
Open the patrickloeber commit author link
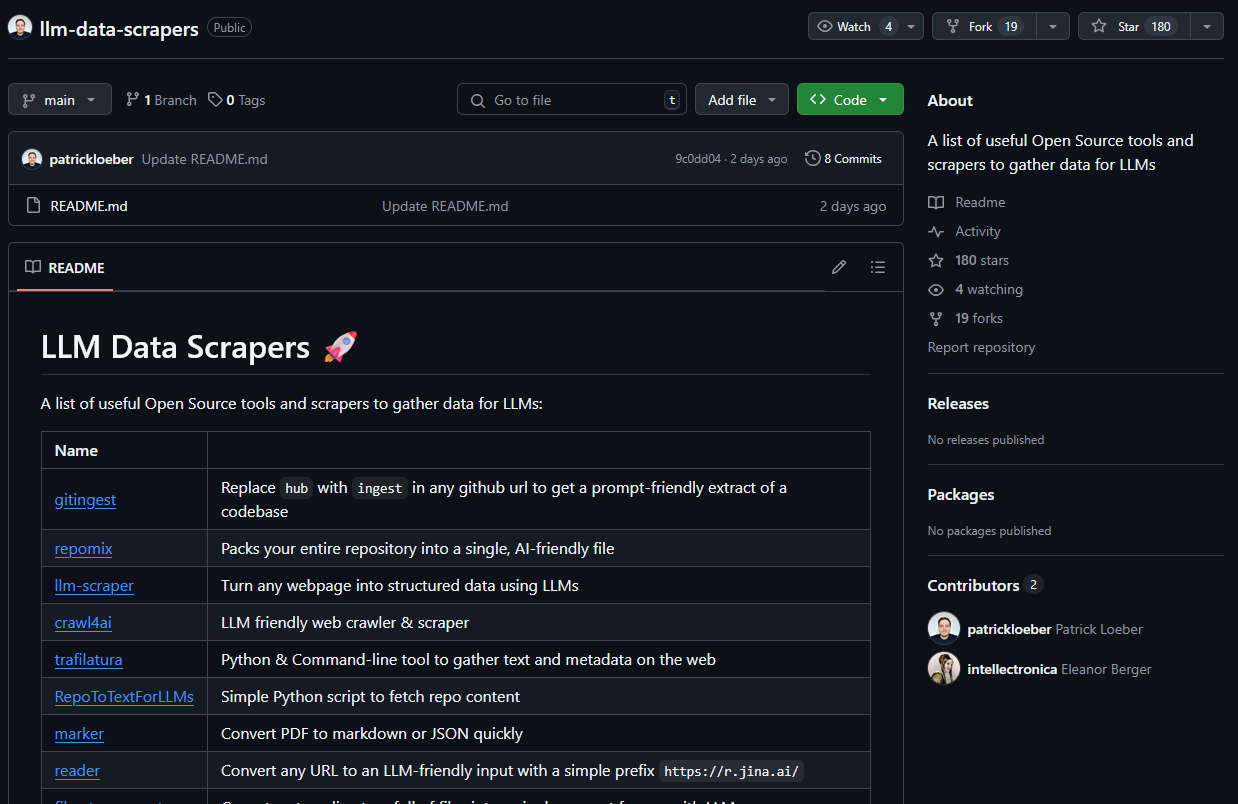pos(91,159)
